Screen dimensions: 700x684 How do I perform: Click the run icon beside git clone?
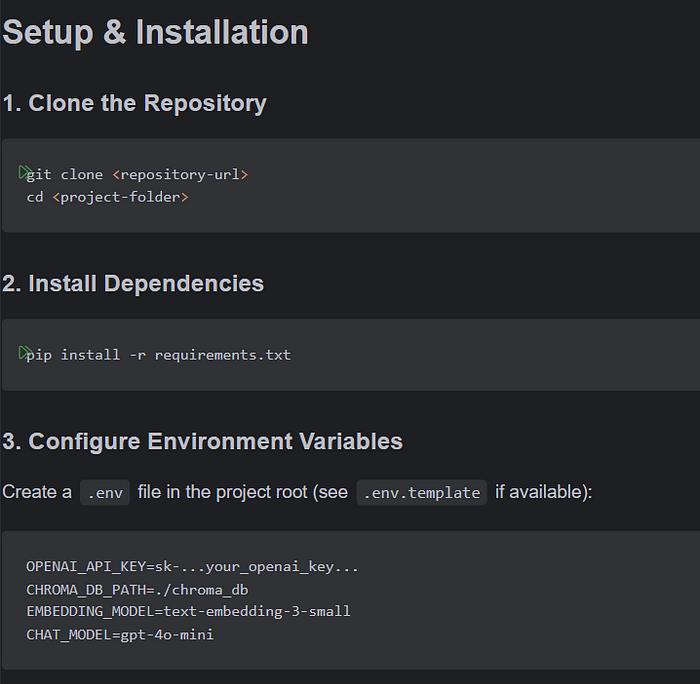click(x=25, y=173)
